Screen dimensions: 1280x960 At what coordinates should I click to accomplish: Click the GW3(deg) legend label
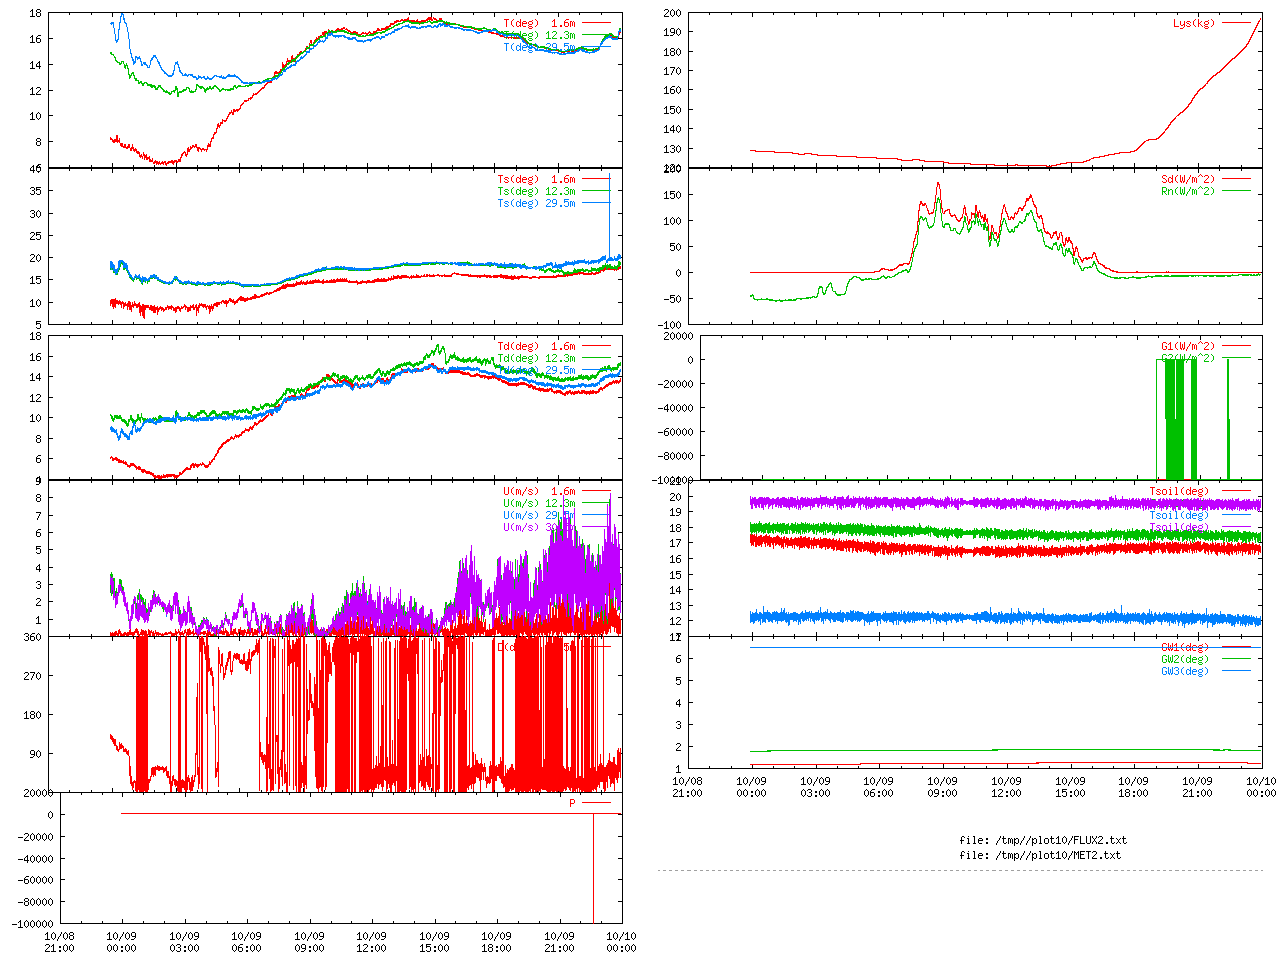tap(1184, 671)
